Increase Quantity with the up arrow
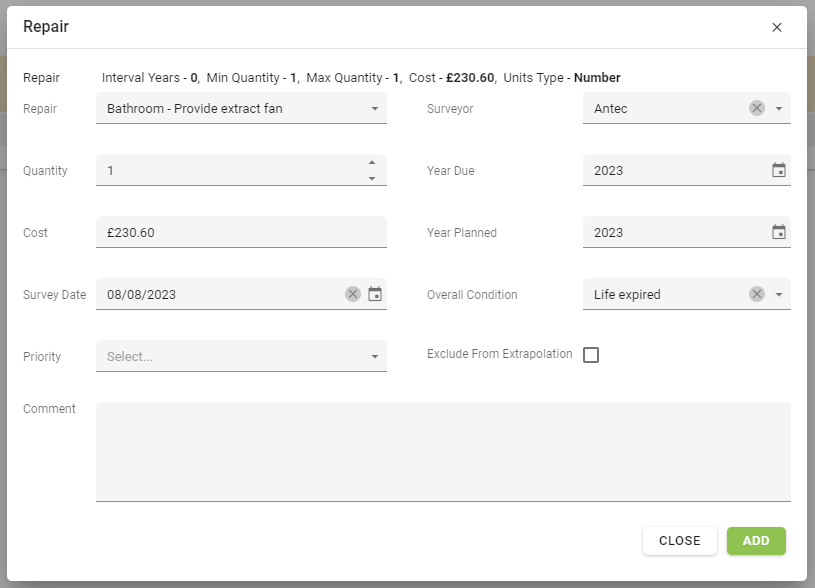Screen dimensions: 815x588 372,163
